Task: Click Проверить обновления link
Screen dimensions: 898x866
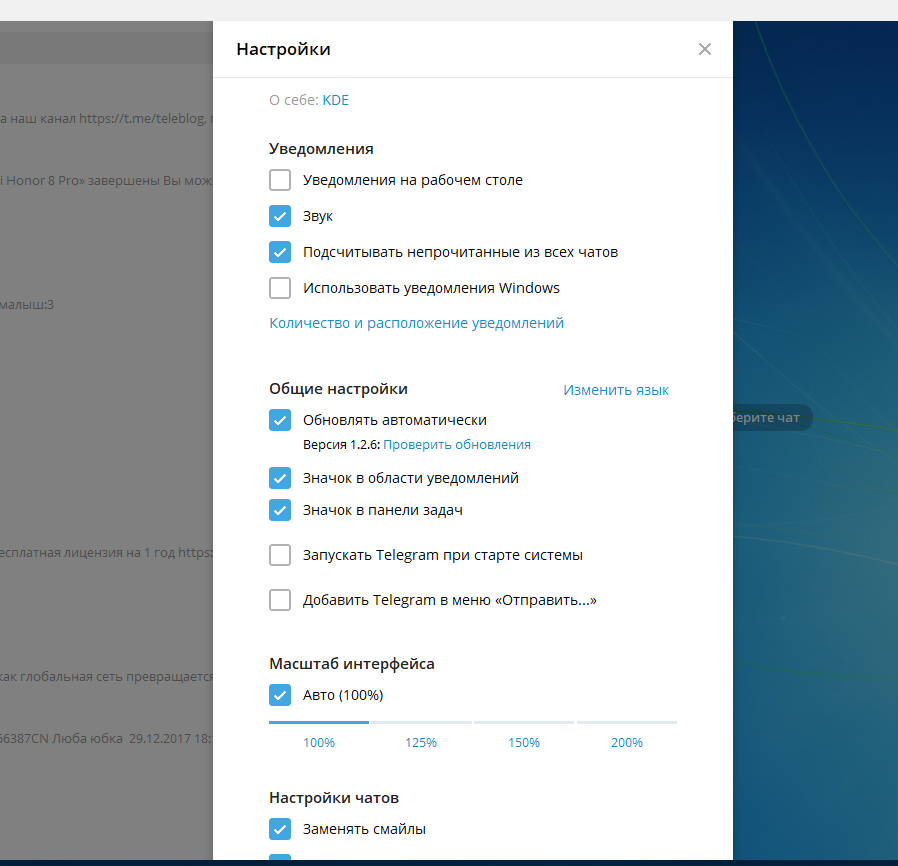Action: (x=456, y=444)
